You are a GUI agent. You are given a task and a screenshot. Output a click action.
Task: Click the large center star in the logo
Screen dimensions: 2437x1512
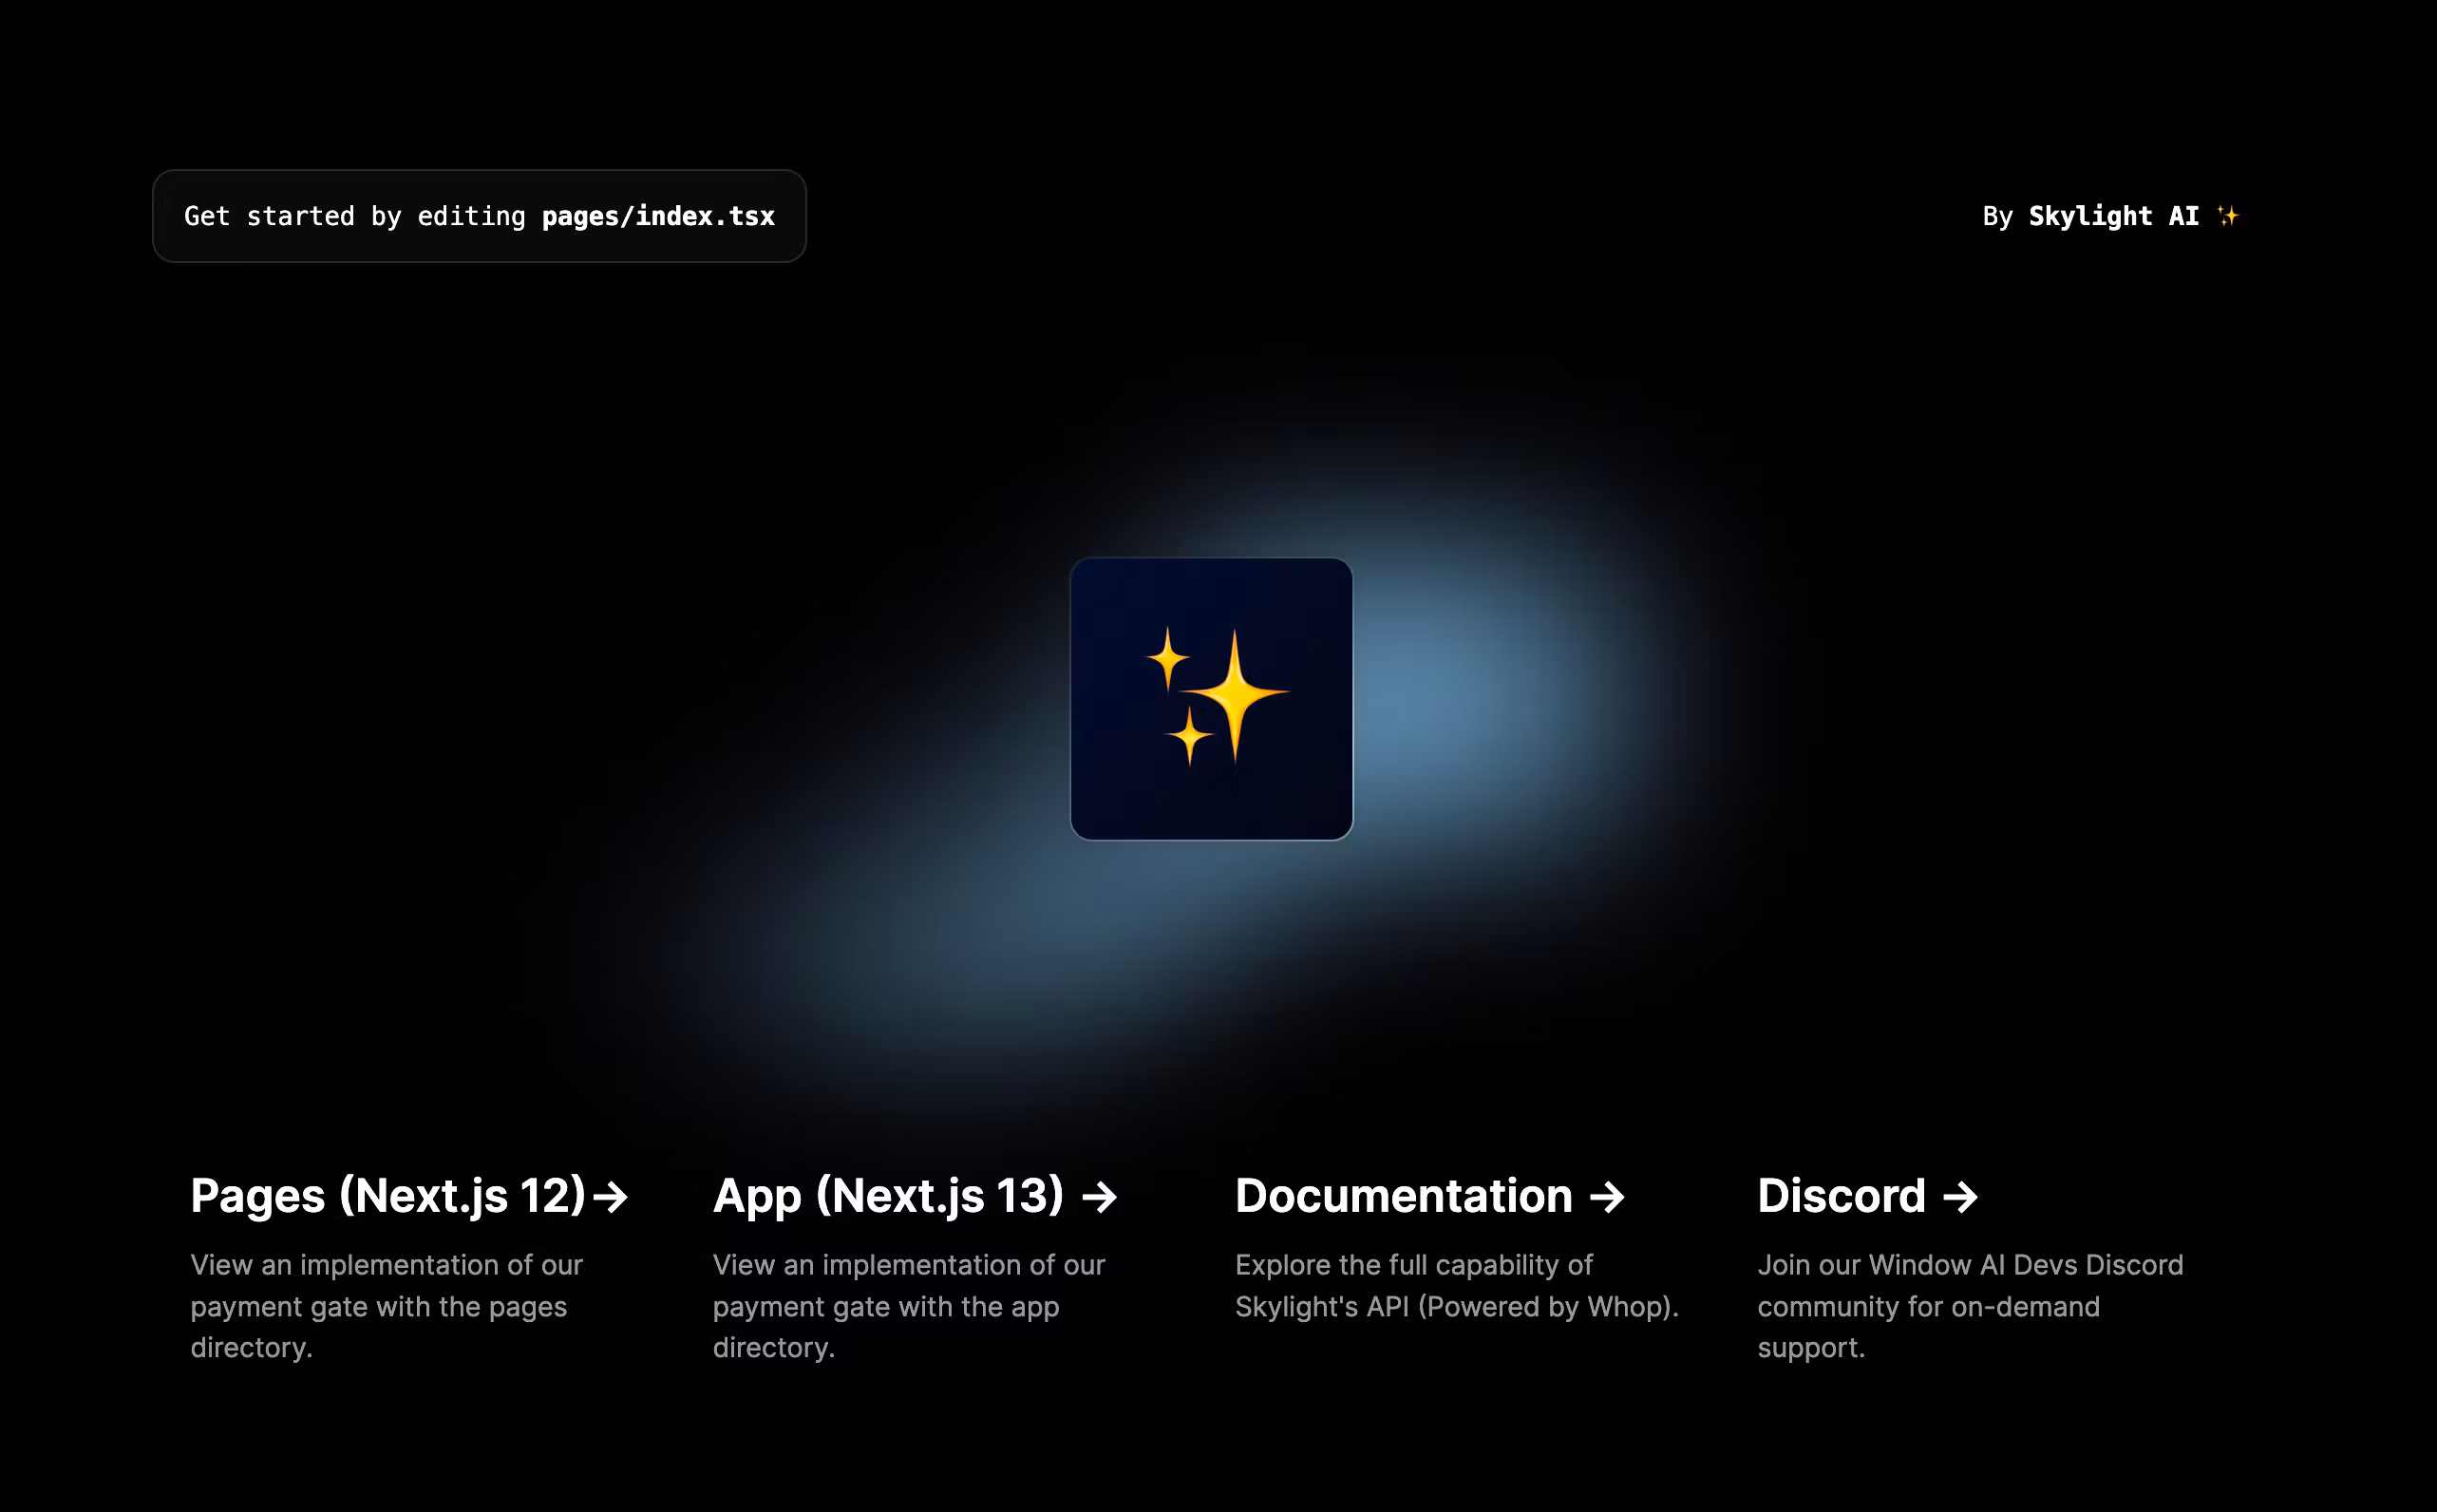[x=1236, y=692]
